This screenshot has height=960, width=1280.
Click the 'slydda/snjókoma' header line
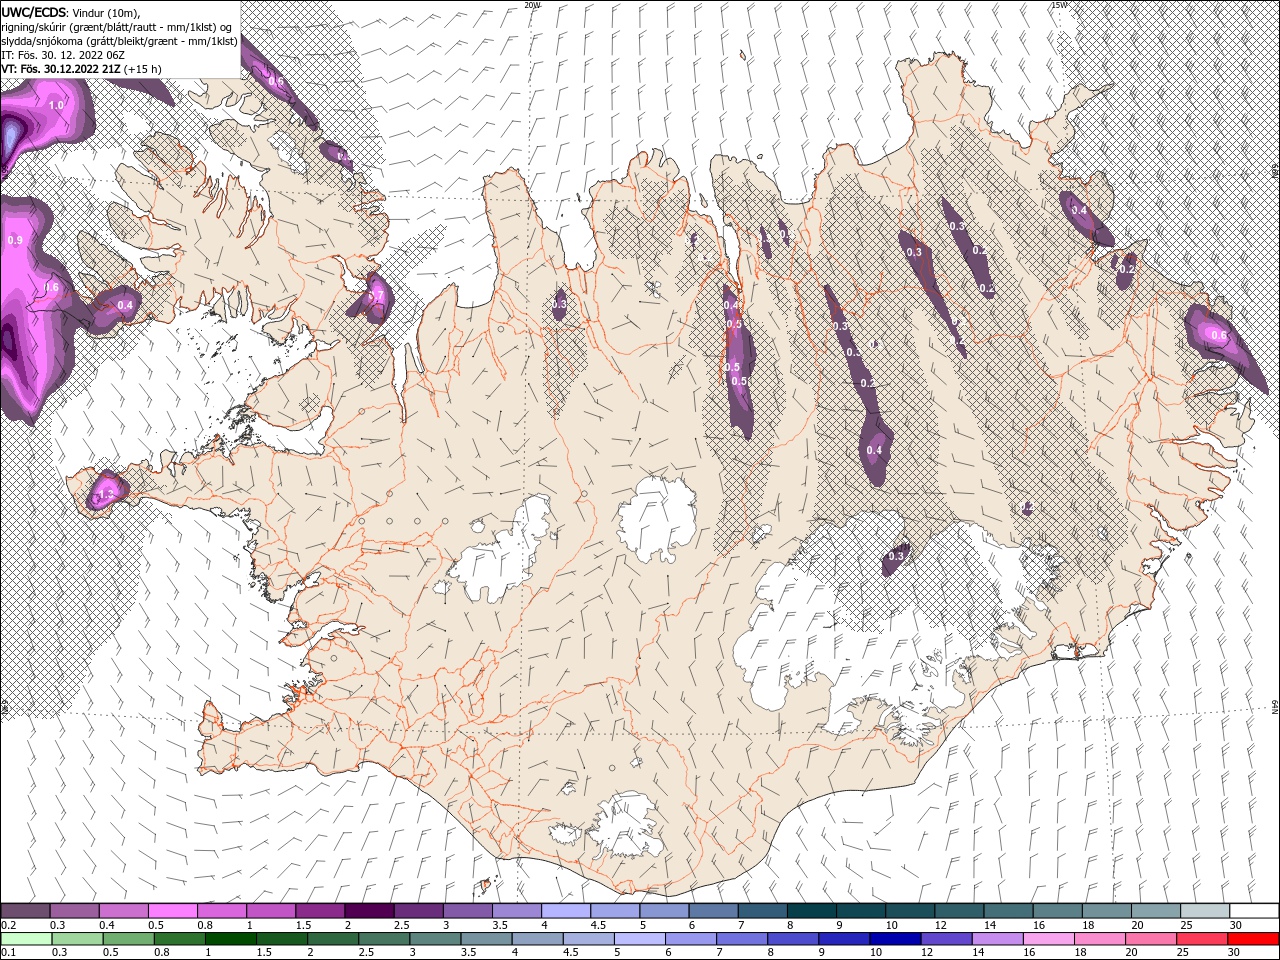pos(119,41)
